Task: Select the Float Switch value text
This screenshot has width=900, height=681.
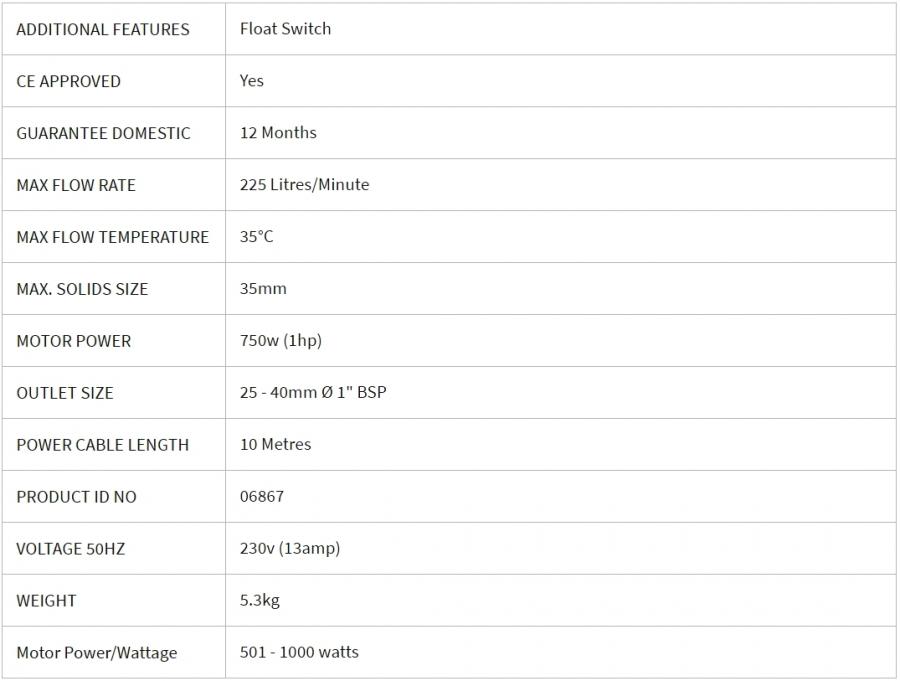Action: 285,29
